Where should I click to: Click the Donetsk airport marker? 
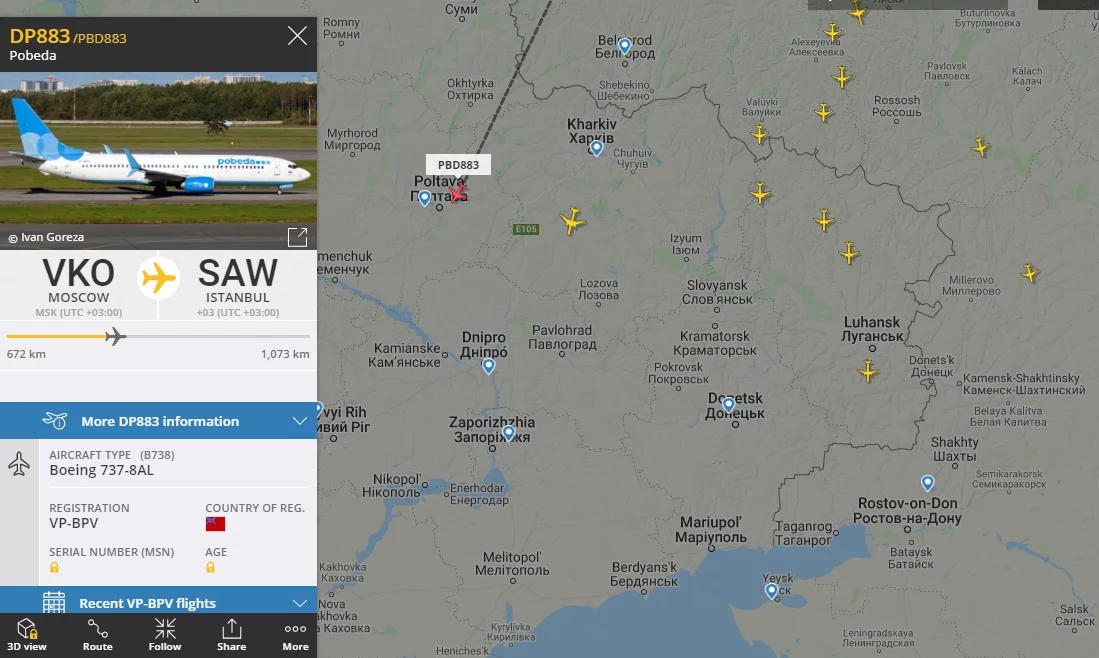coord(728,404)
